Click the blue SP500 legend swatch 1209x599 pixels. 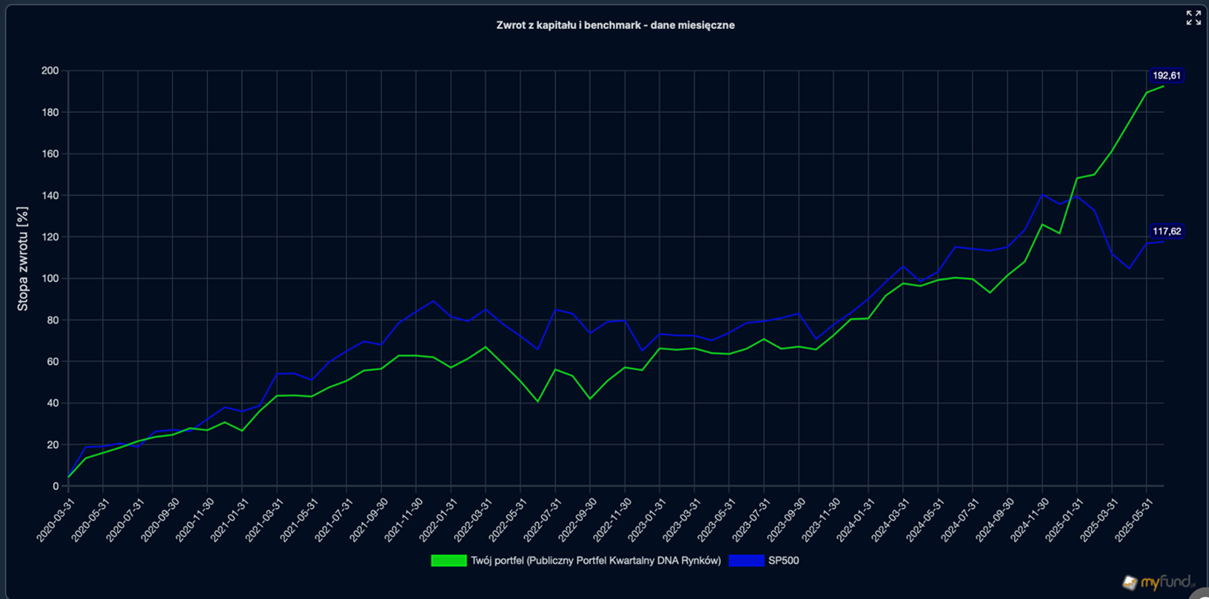(x=746, y=561)
